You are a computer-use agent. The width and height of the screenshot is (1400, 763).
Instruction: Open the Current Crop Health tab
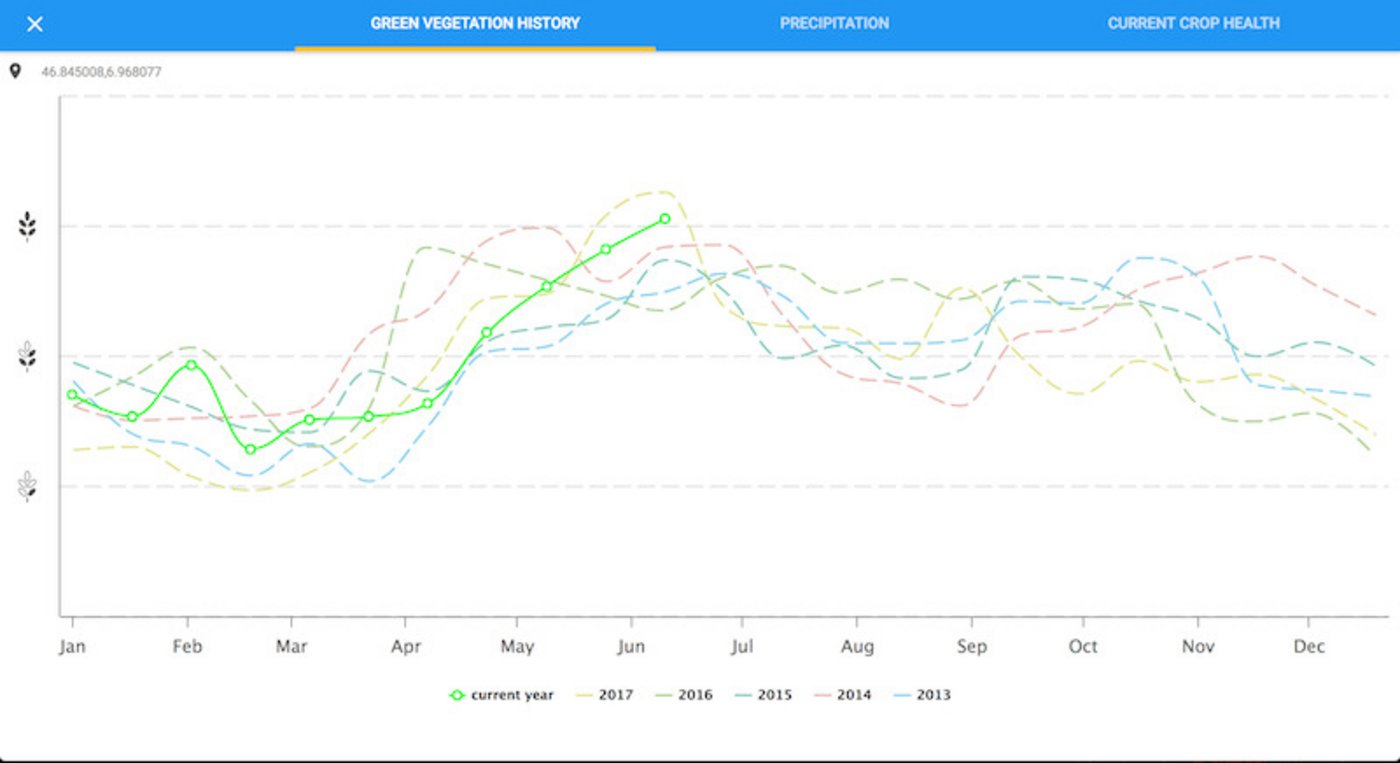pos(1193,24)
